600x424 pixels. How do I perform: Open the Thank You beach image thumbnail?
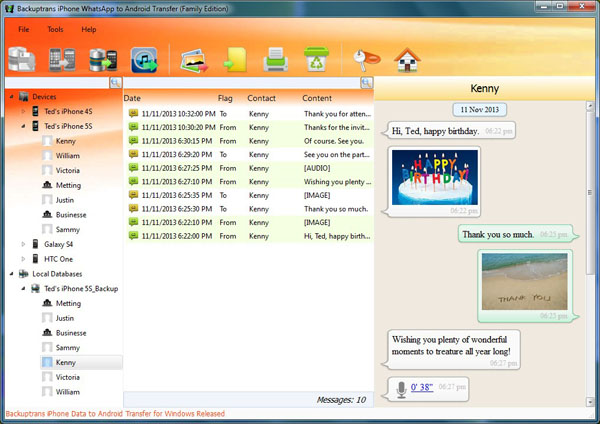coord(525,281)
